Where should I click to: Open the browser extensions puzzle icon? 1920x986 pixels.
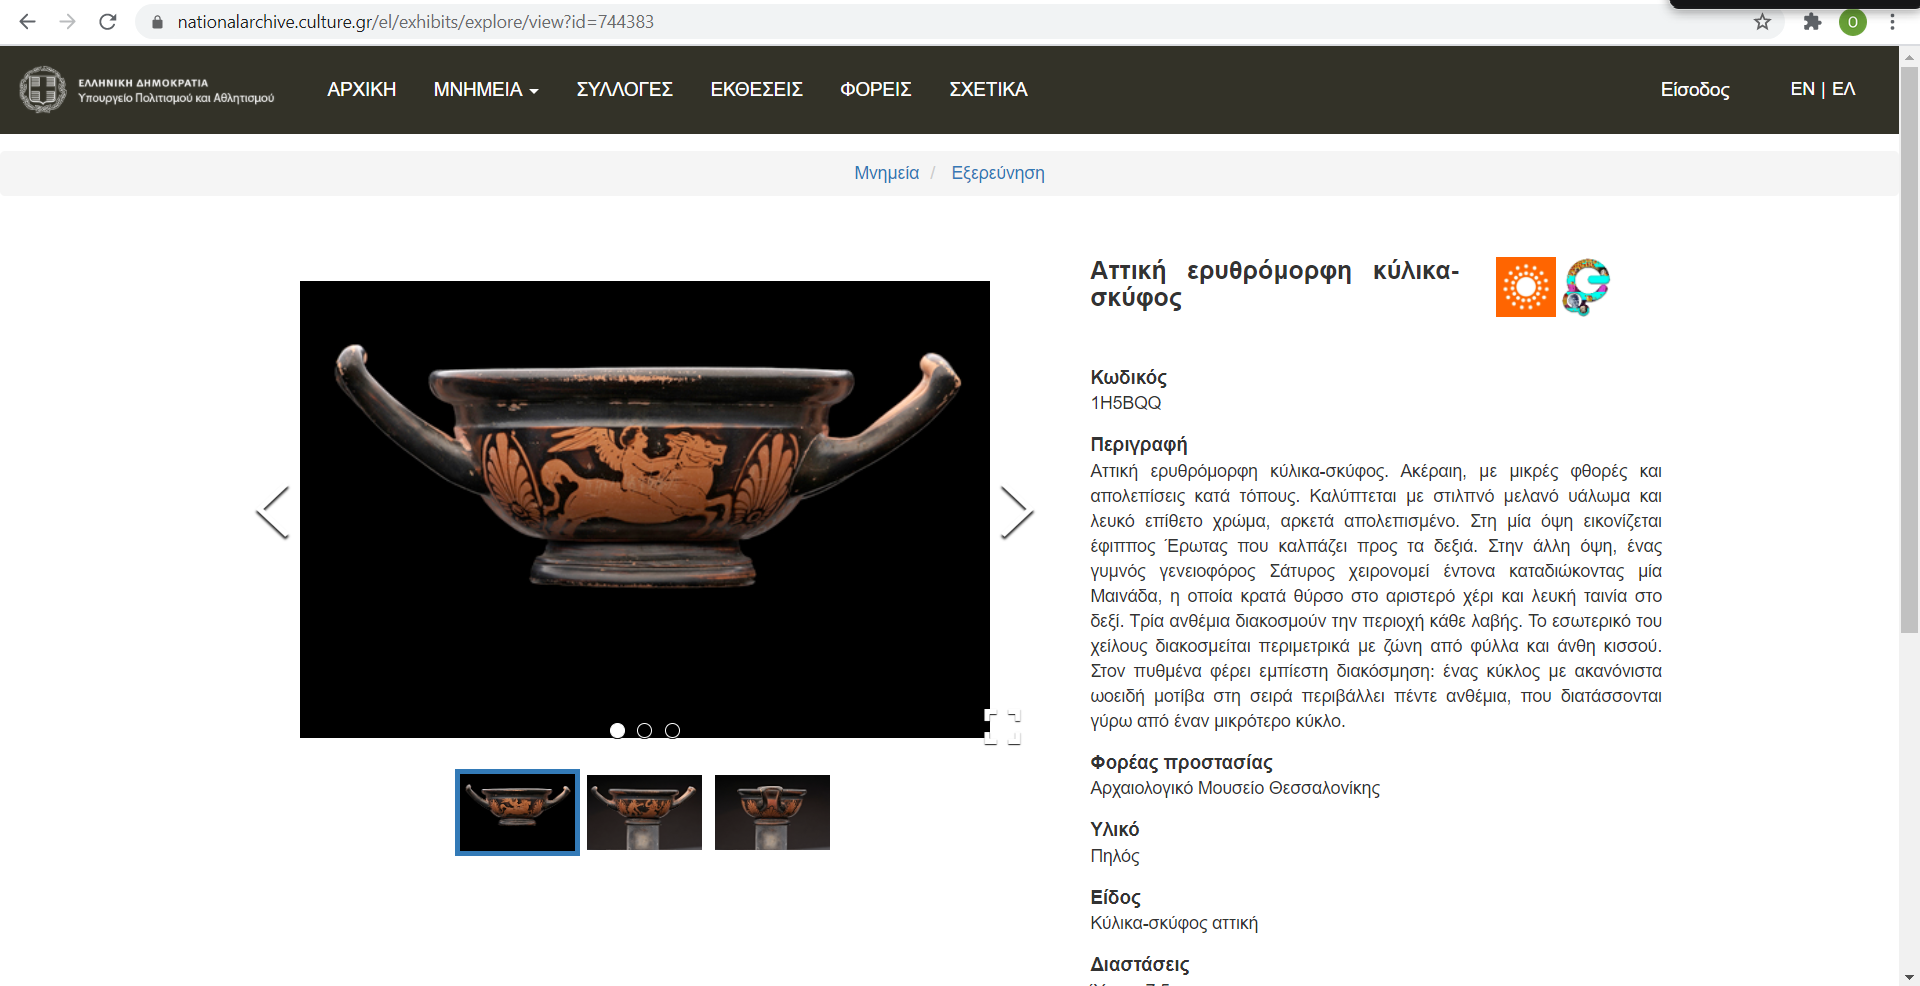1812,21
